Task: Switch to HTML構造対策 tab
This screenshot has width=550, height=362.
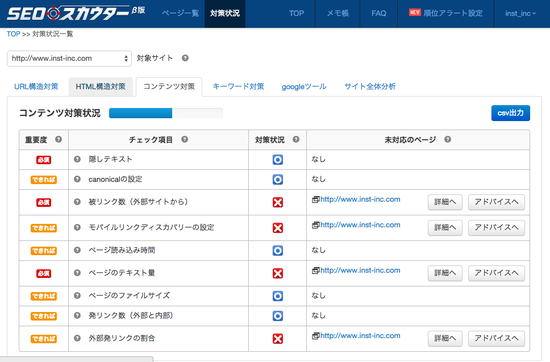Action: click(101, 87)
